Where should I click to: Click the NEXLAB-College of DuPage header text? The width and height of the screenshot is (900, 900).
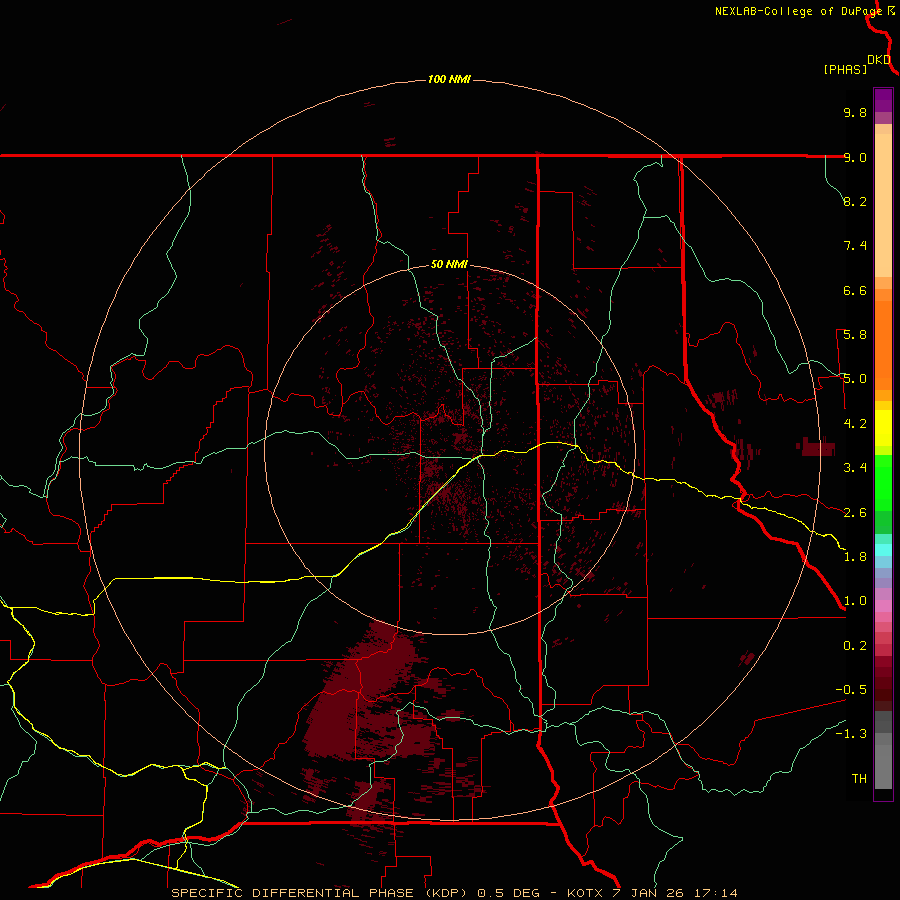click(x=798, y=11)
